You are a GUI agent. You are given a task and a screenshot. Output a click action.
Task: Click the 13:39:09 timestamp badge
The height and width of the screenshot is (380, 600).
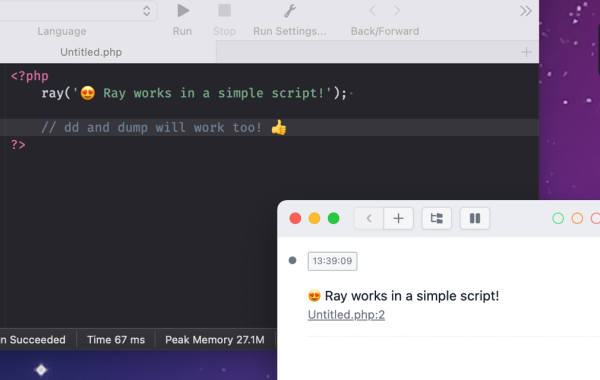point(333,261)
